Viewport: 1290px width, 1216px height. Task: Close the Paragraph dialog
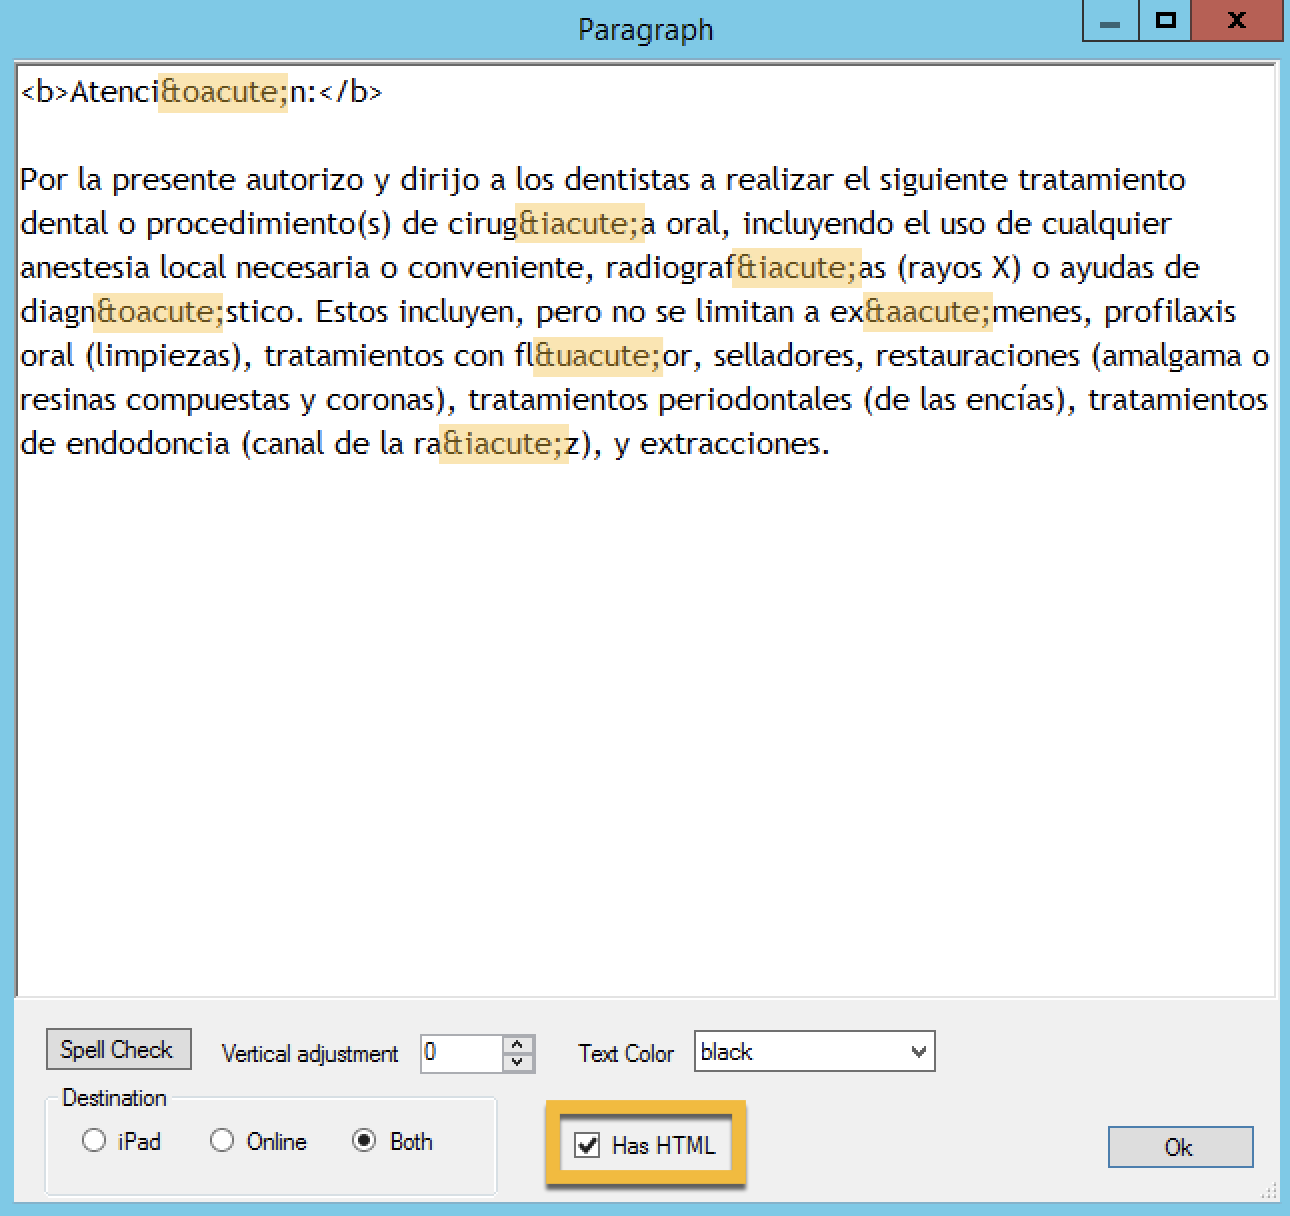(1237, 22)
